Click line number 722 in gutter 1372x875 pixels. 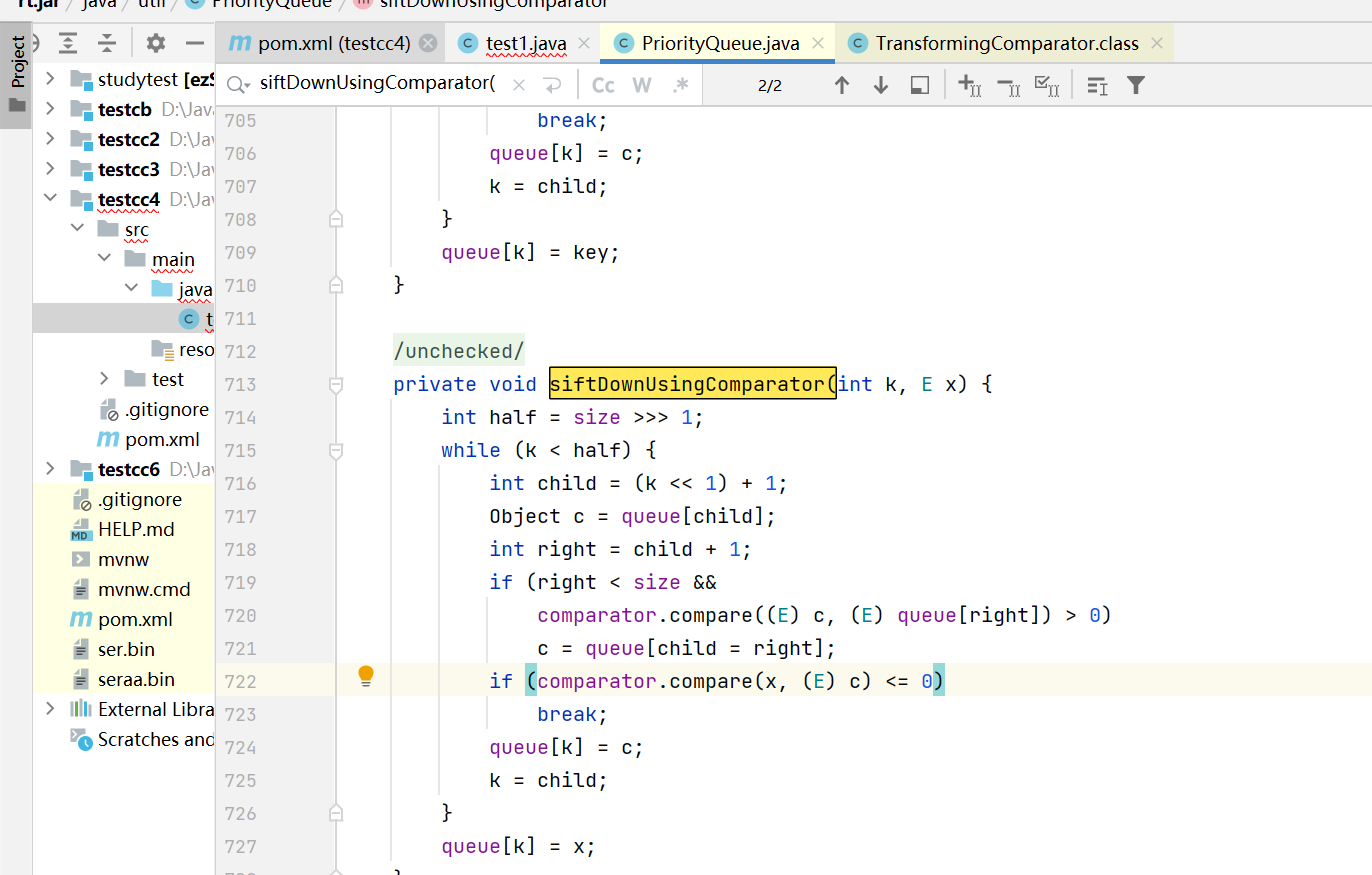pos(239,681)
